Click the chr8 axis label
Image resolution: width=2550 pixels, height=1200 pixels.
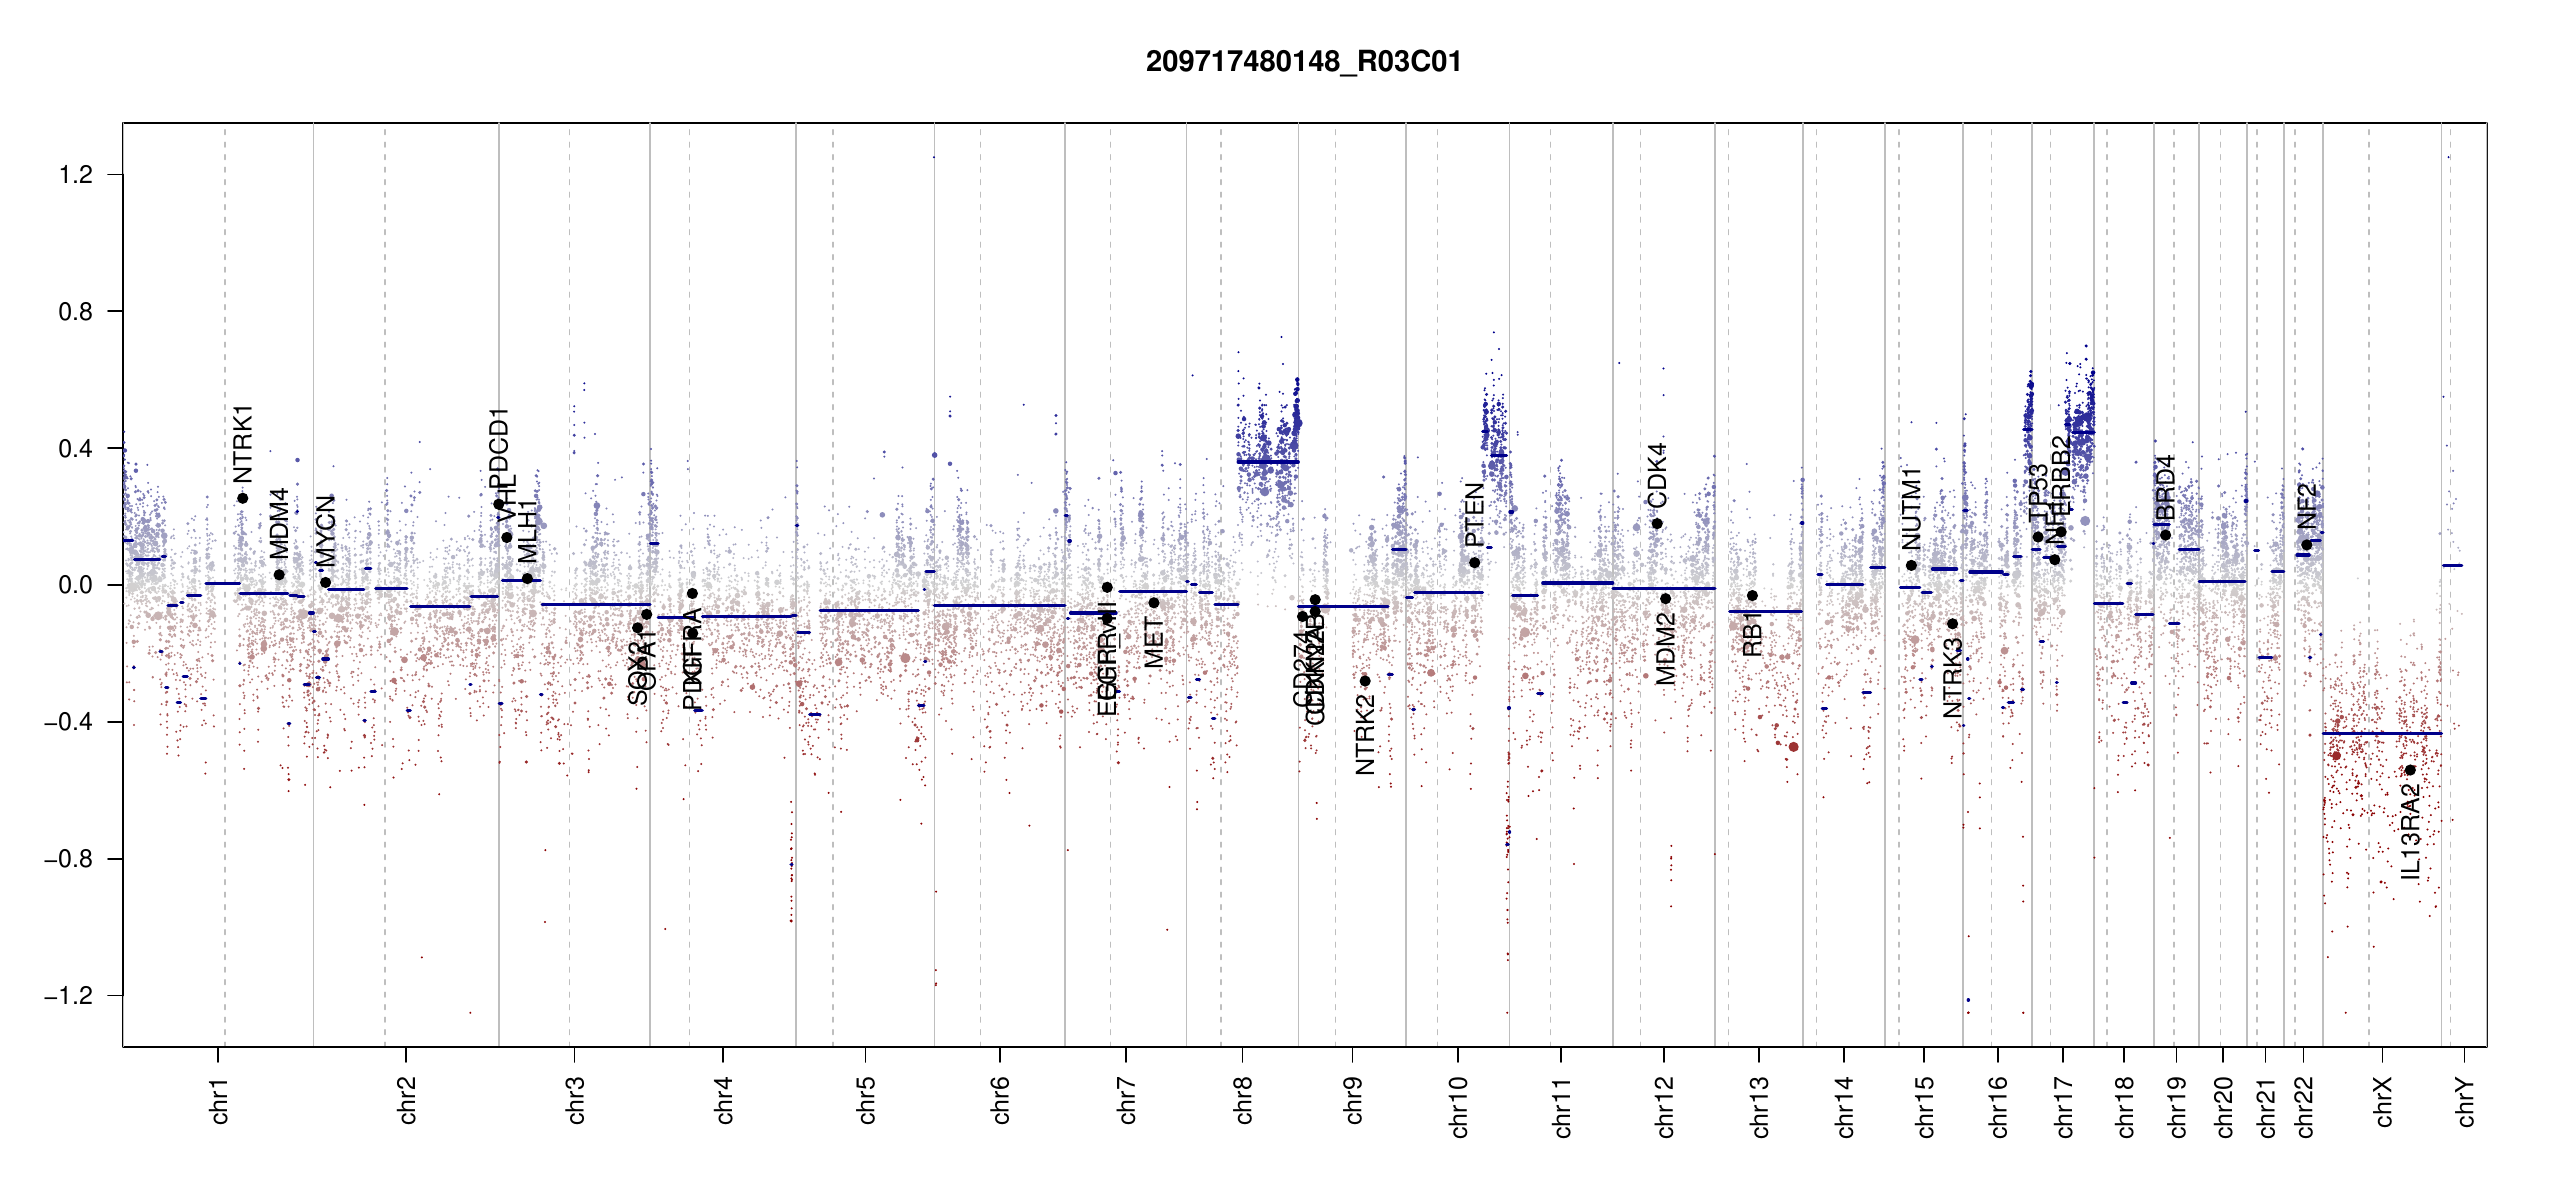coord(1243,1100)
